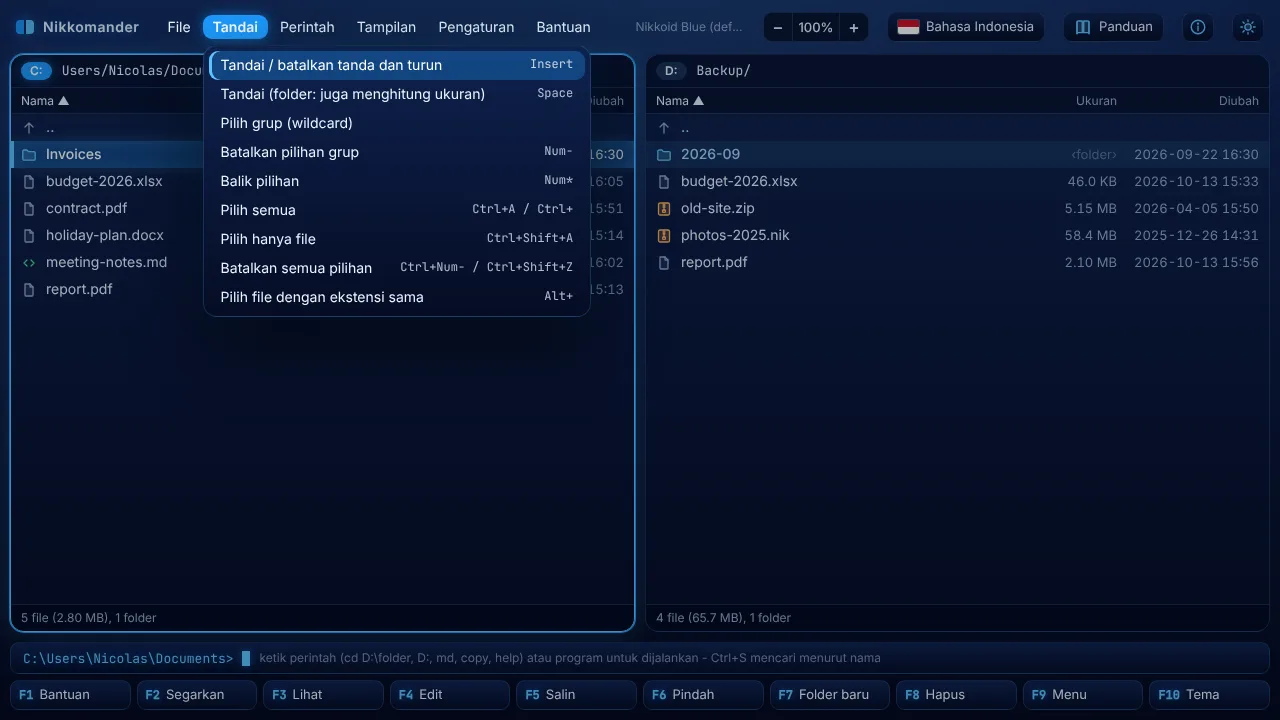Click the F3 Lihat button
The height and width of the screenshot is (720, 1280).
(x=323, y=695)
